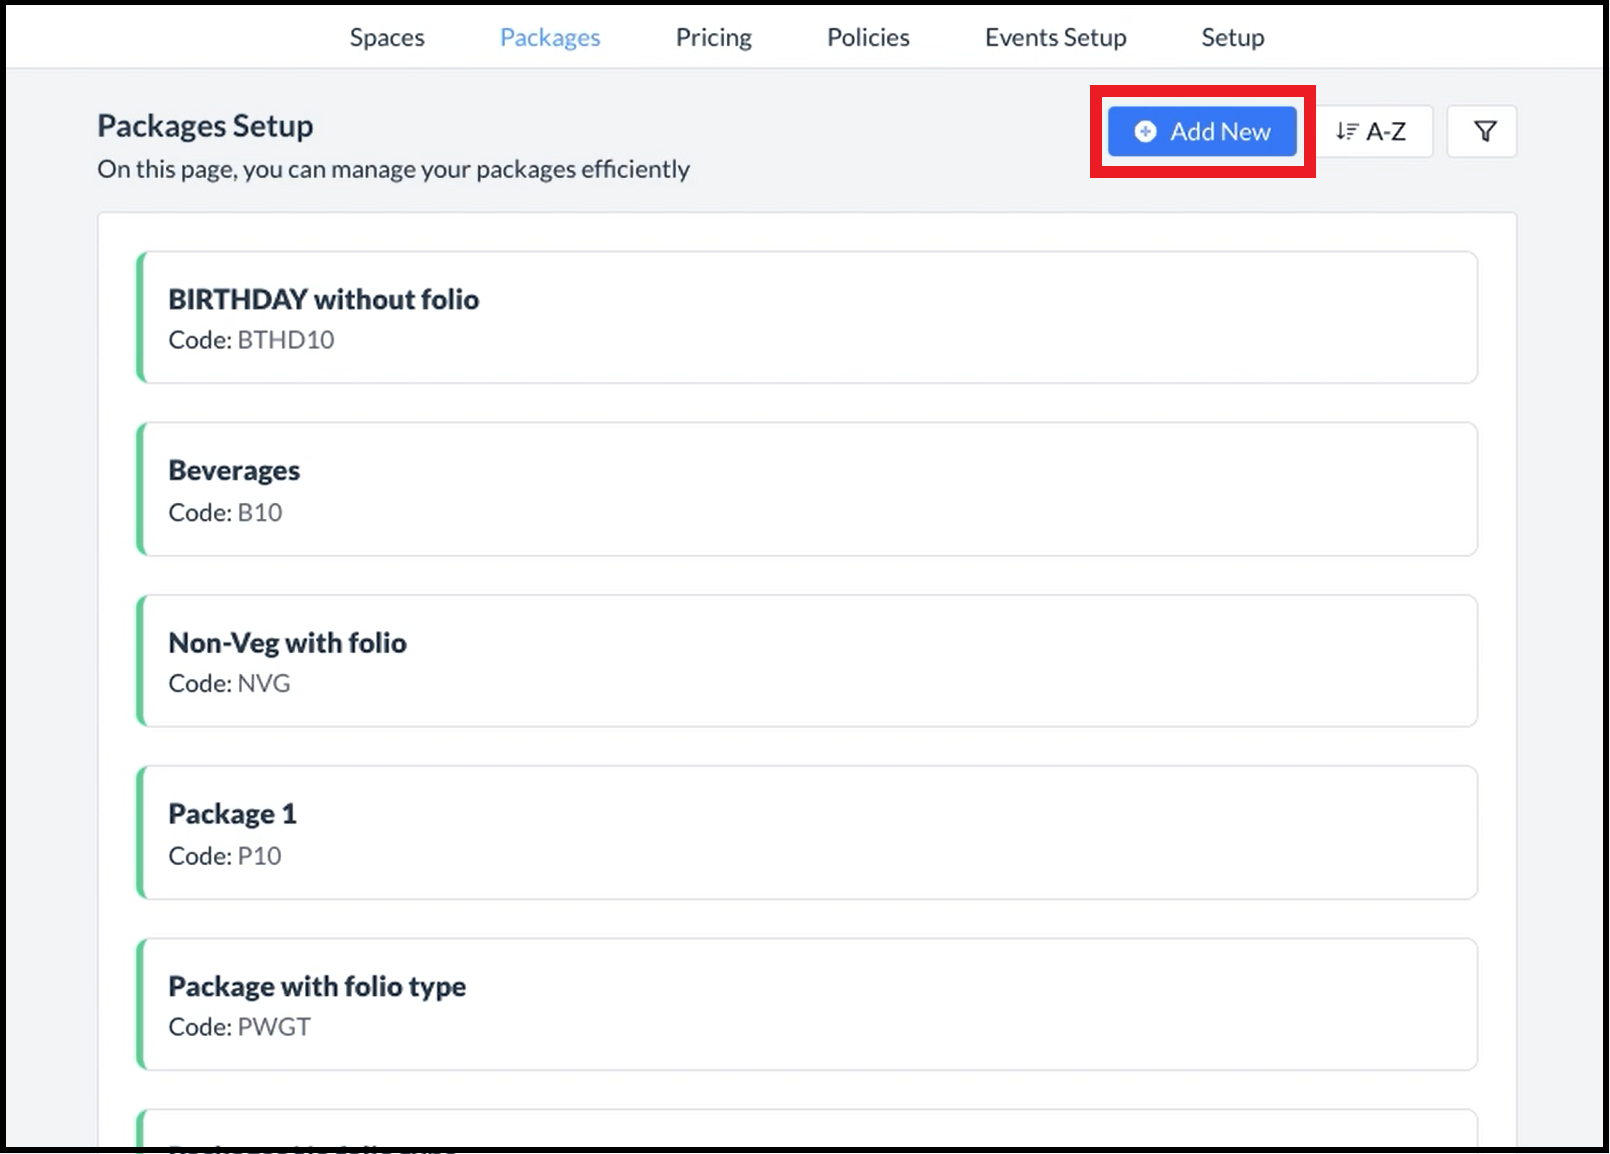Open the package filter funnel icon

coord(1484,132)
